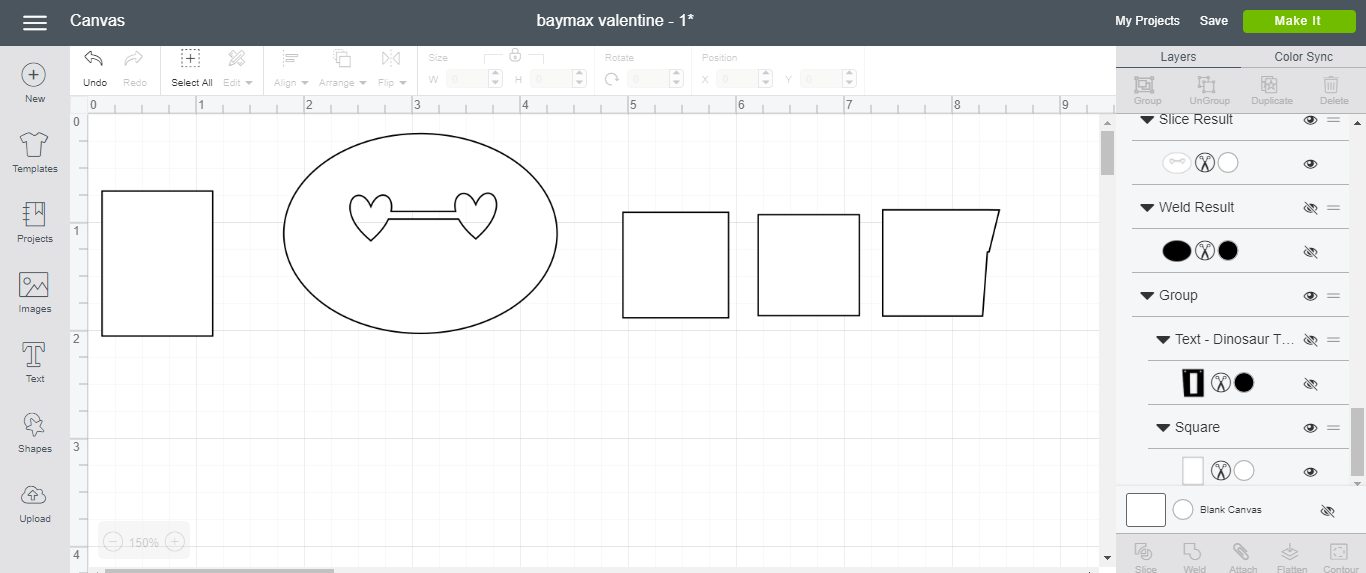Collapse the Text - Dinosaur layer
This screenshot has width=1366, height=573.
[x=1163, y=340]
